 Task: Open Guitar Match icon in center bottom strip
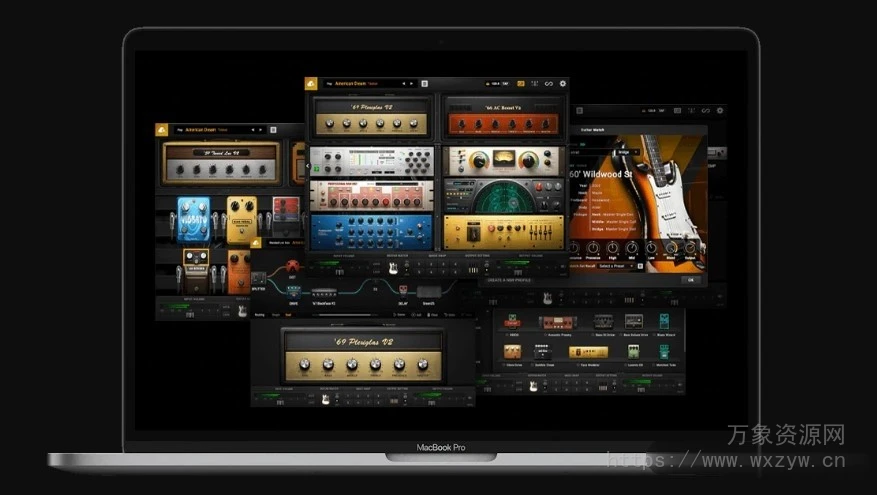tap(393, 268)
